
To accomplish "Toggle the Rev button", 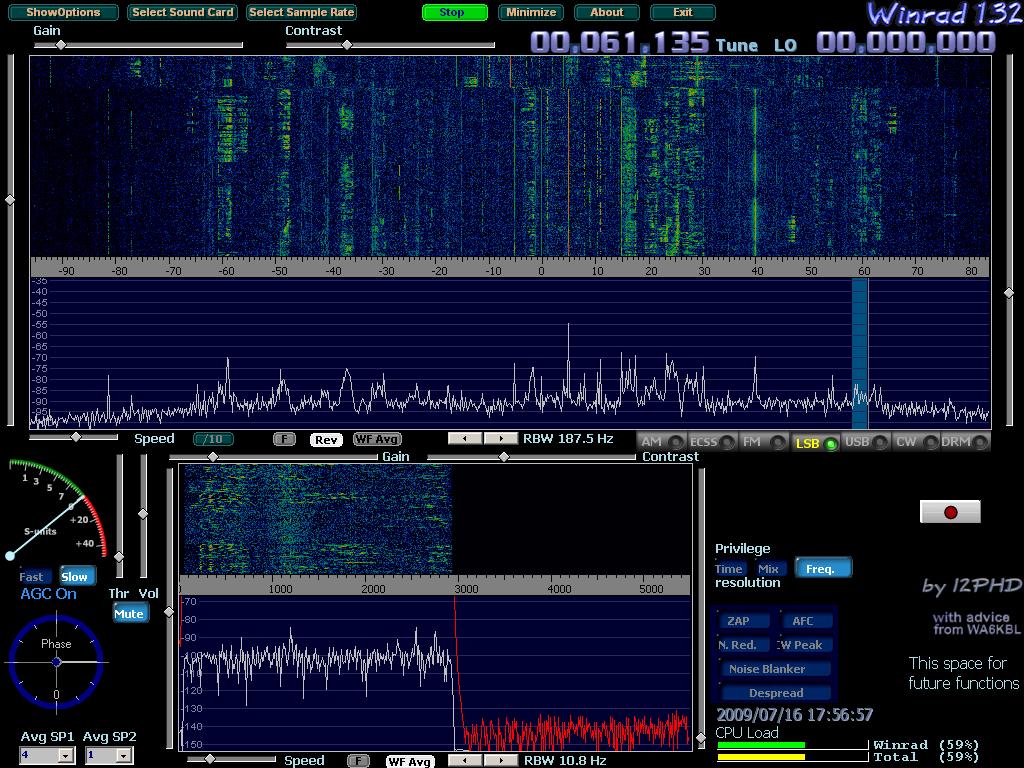I will 326,440.
